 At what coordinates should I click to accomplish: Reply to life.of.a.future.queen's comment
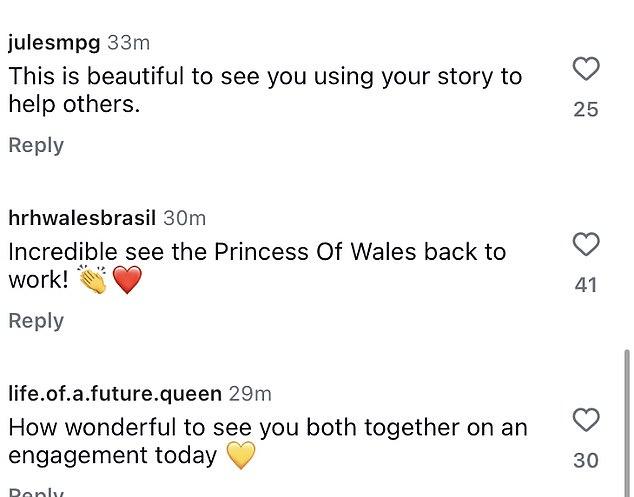[x=36, y=493]
